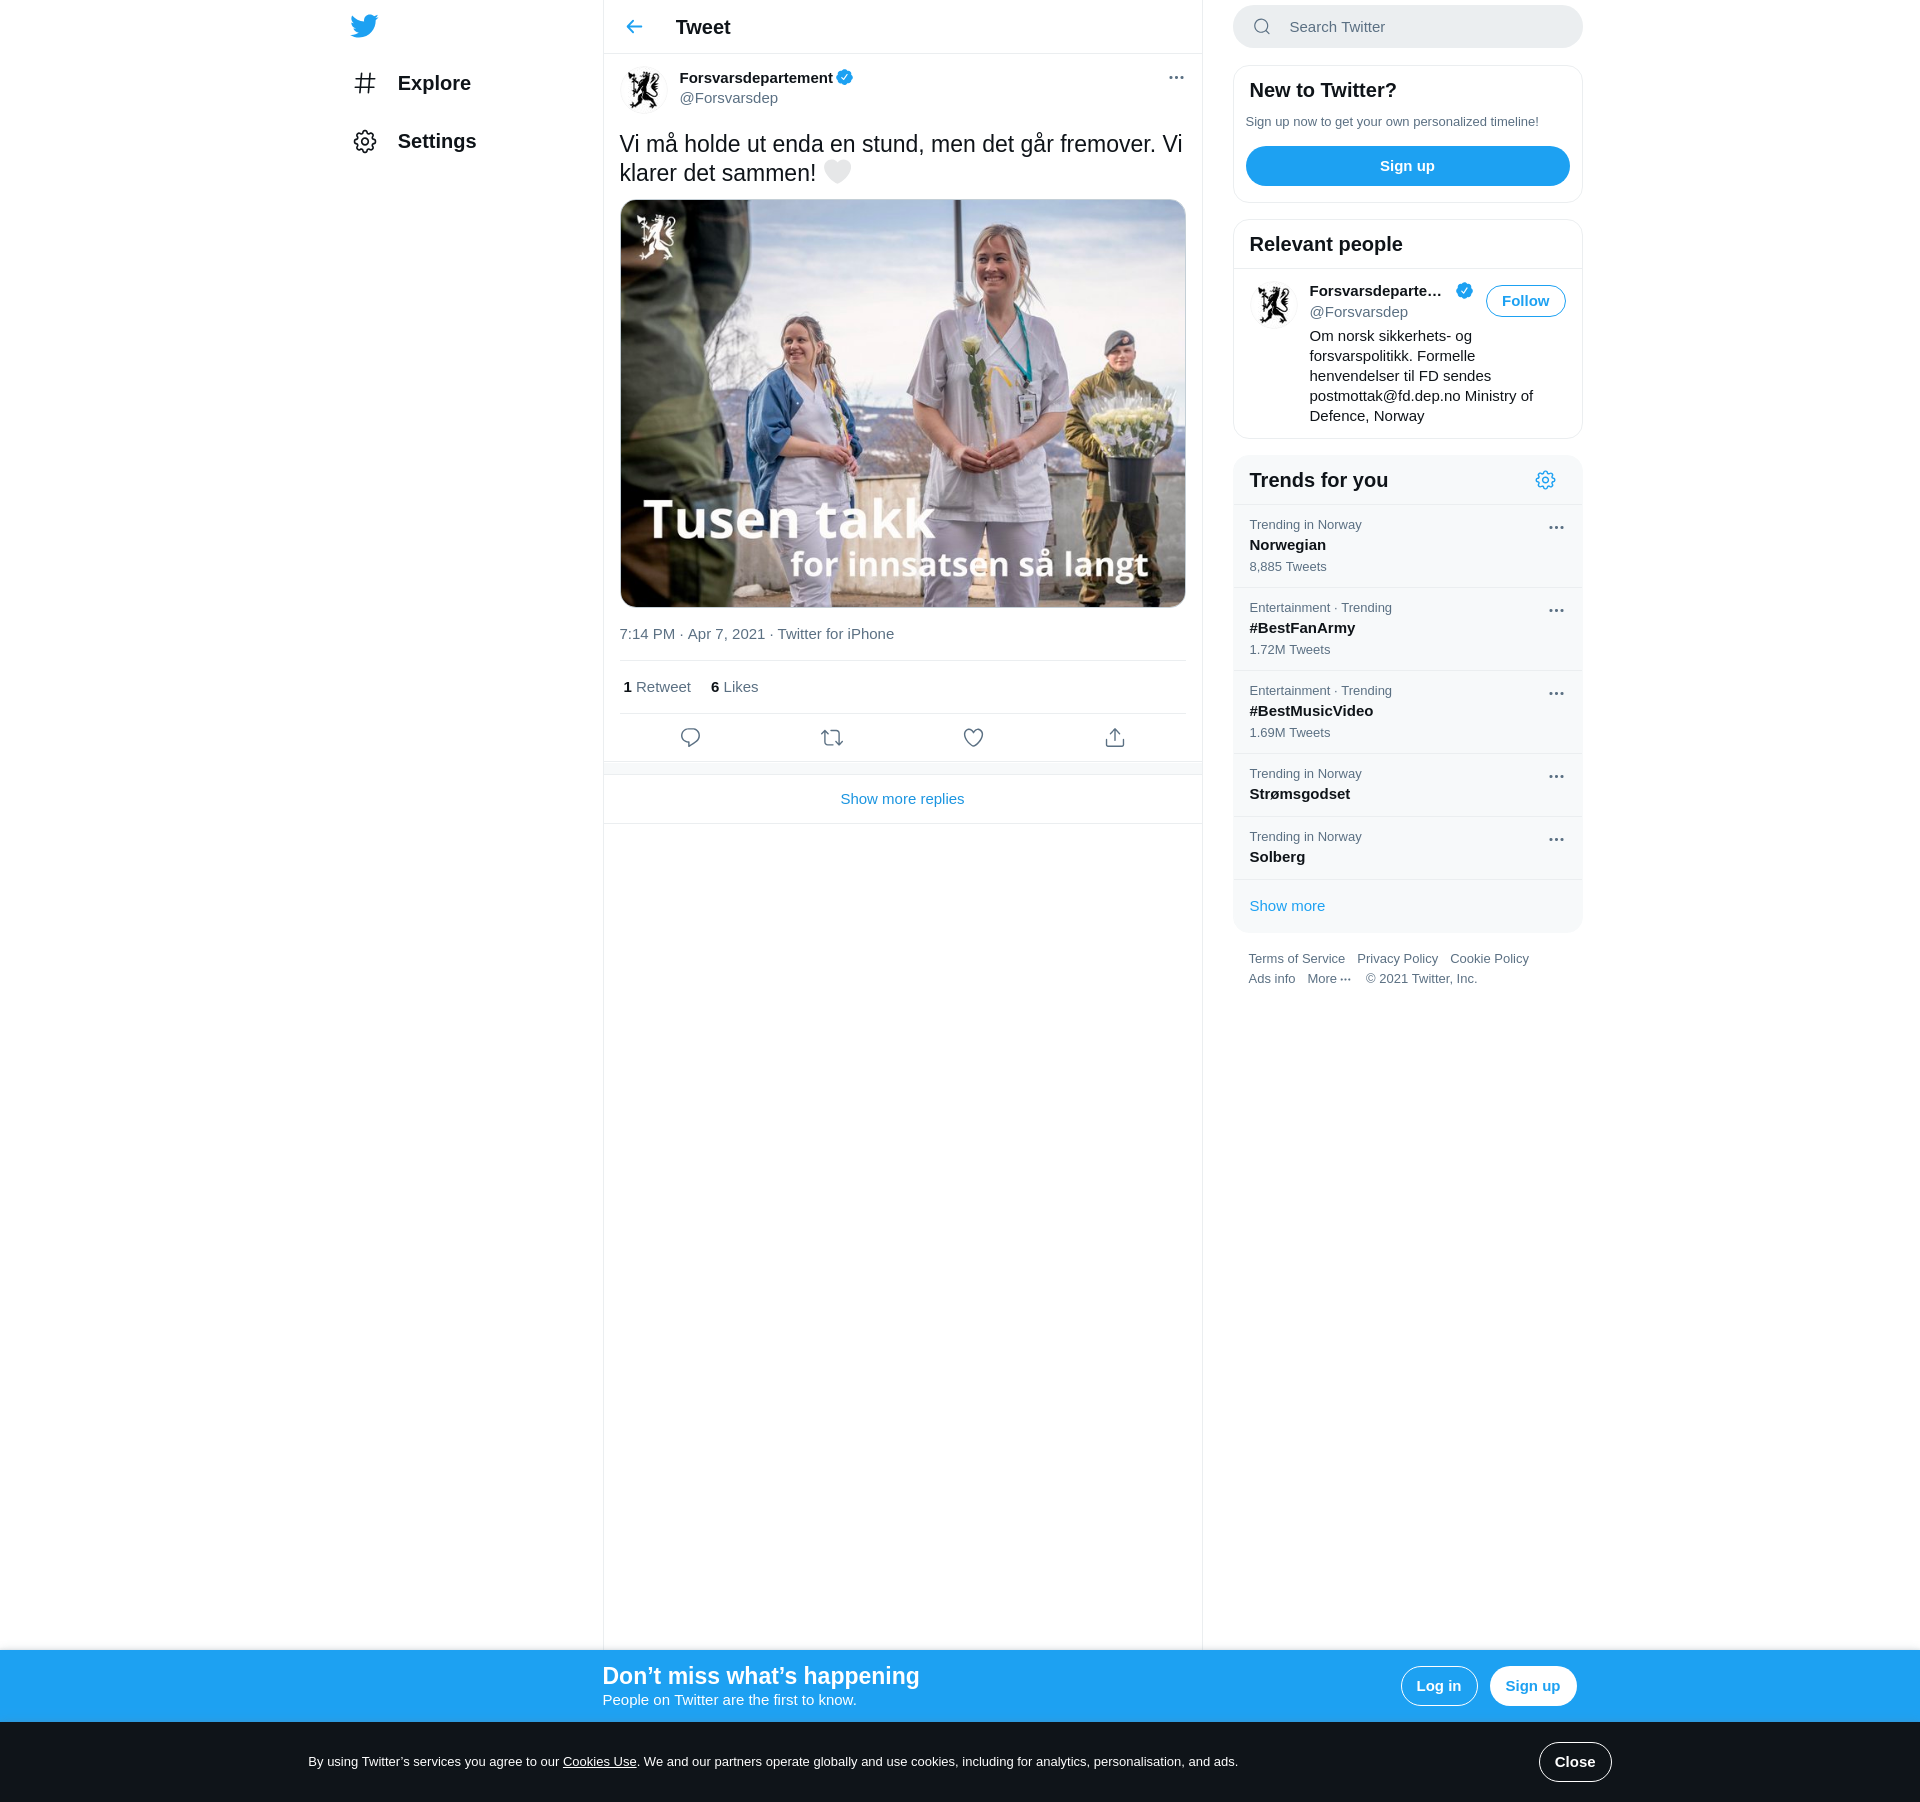The image size is (1920, 1802).
Task: Close the cookies notice banner
Action: (x=1574, y=1762)
